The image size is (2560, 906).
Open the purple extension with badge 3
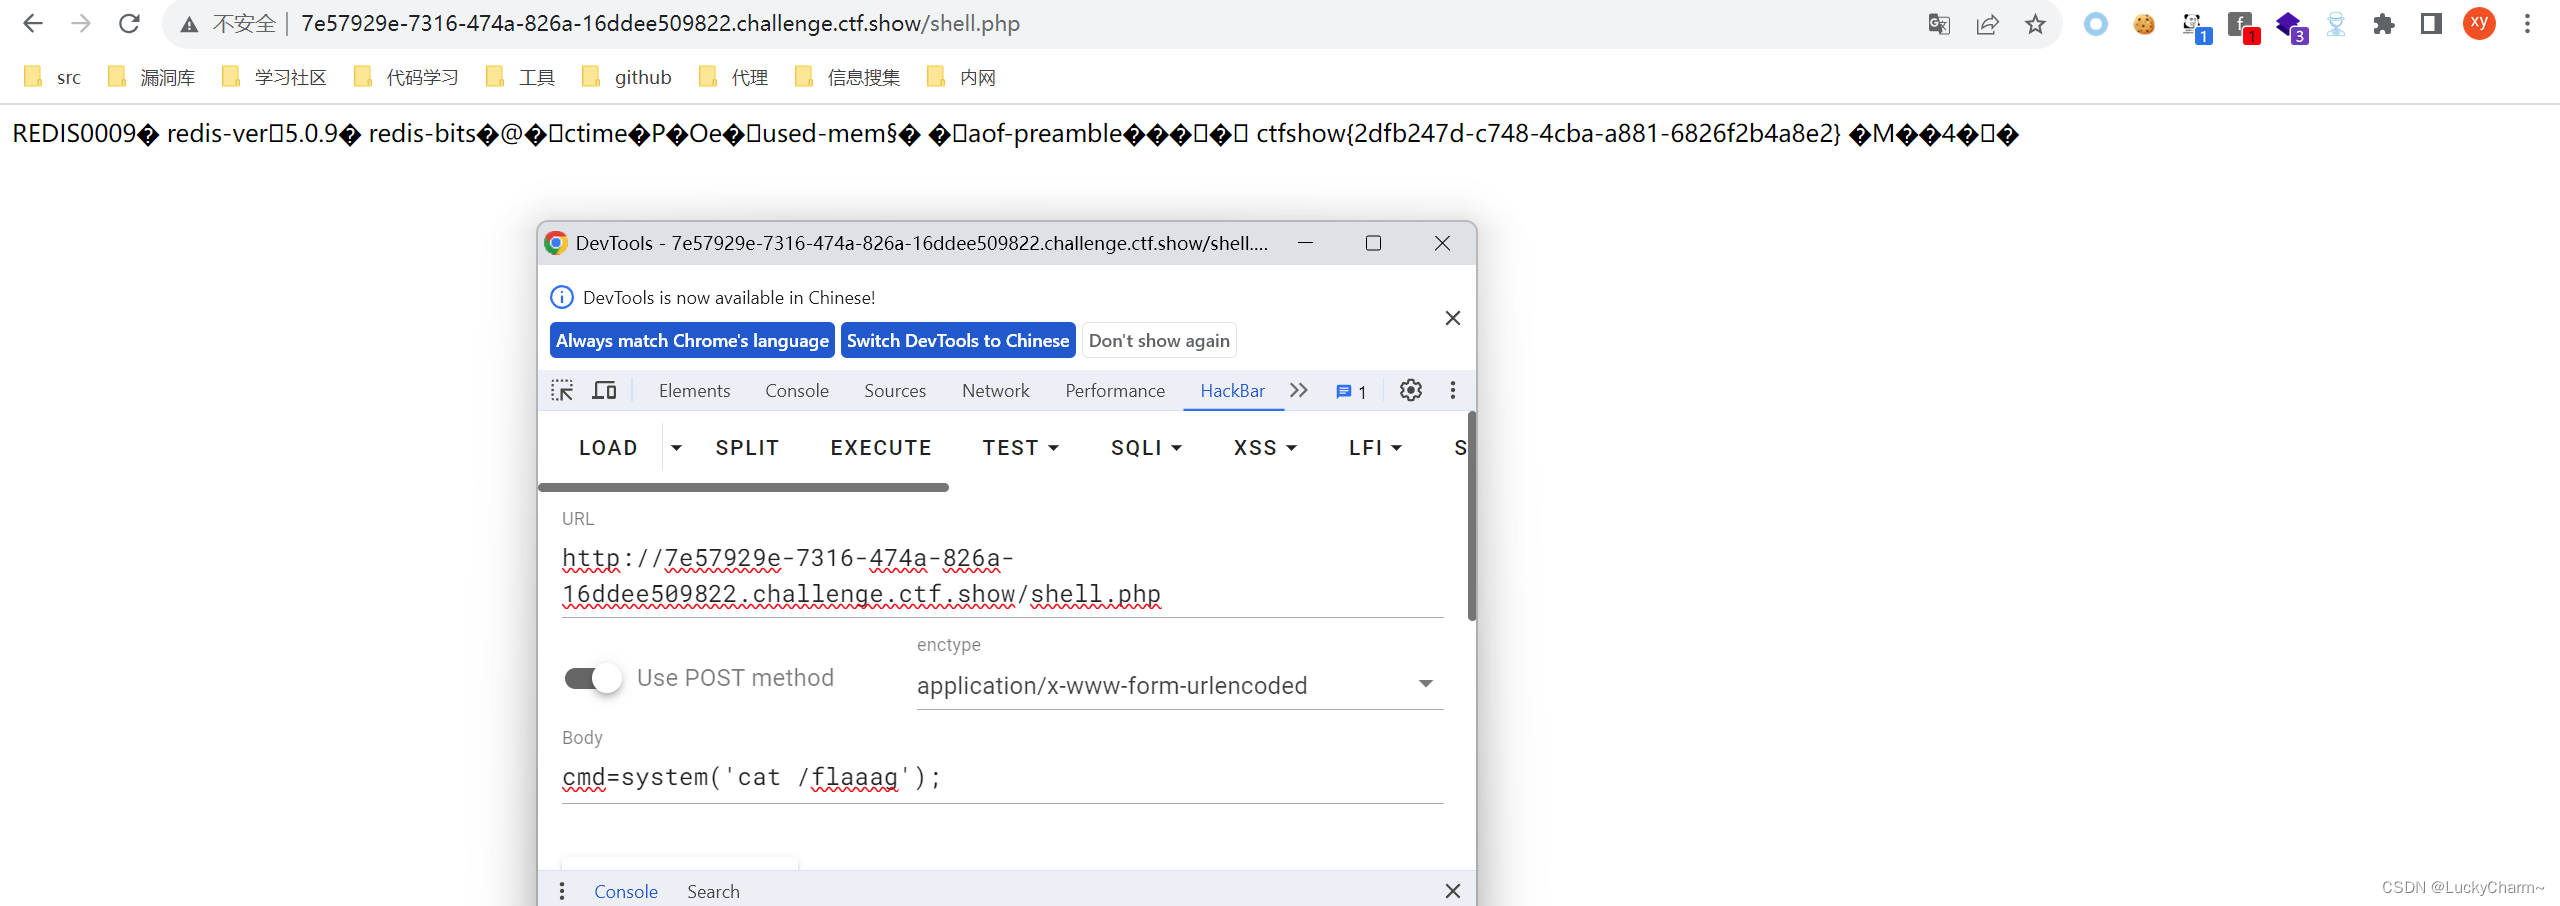pyautogui.click(x=2291, y=27)
